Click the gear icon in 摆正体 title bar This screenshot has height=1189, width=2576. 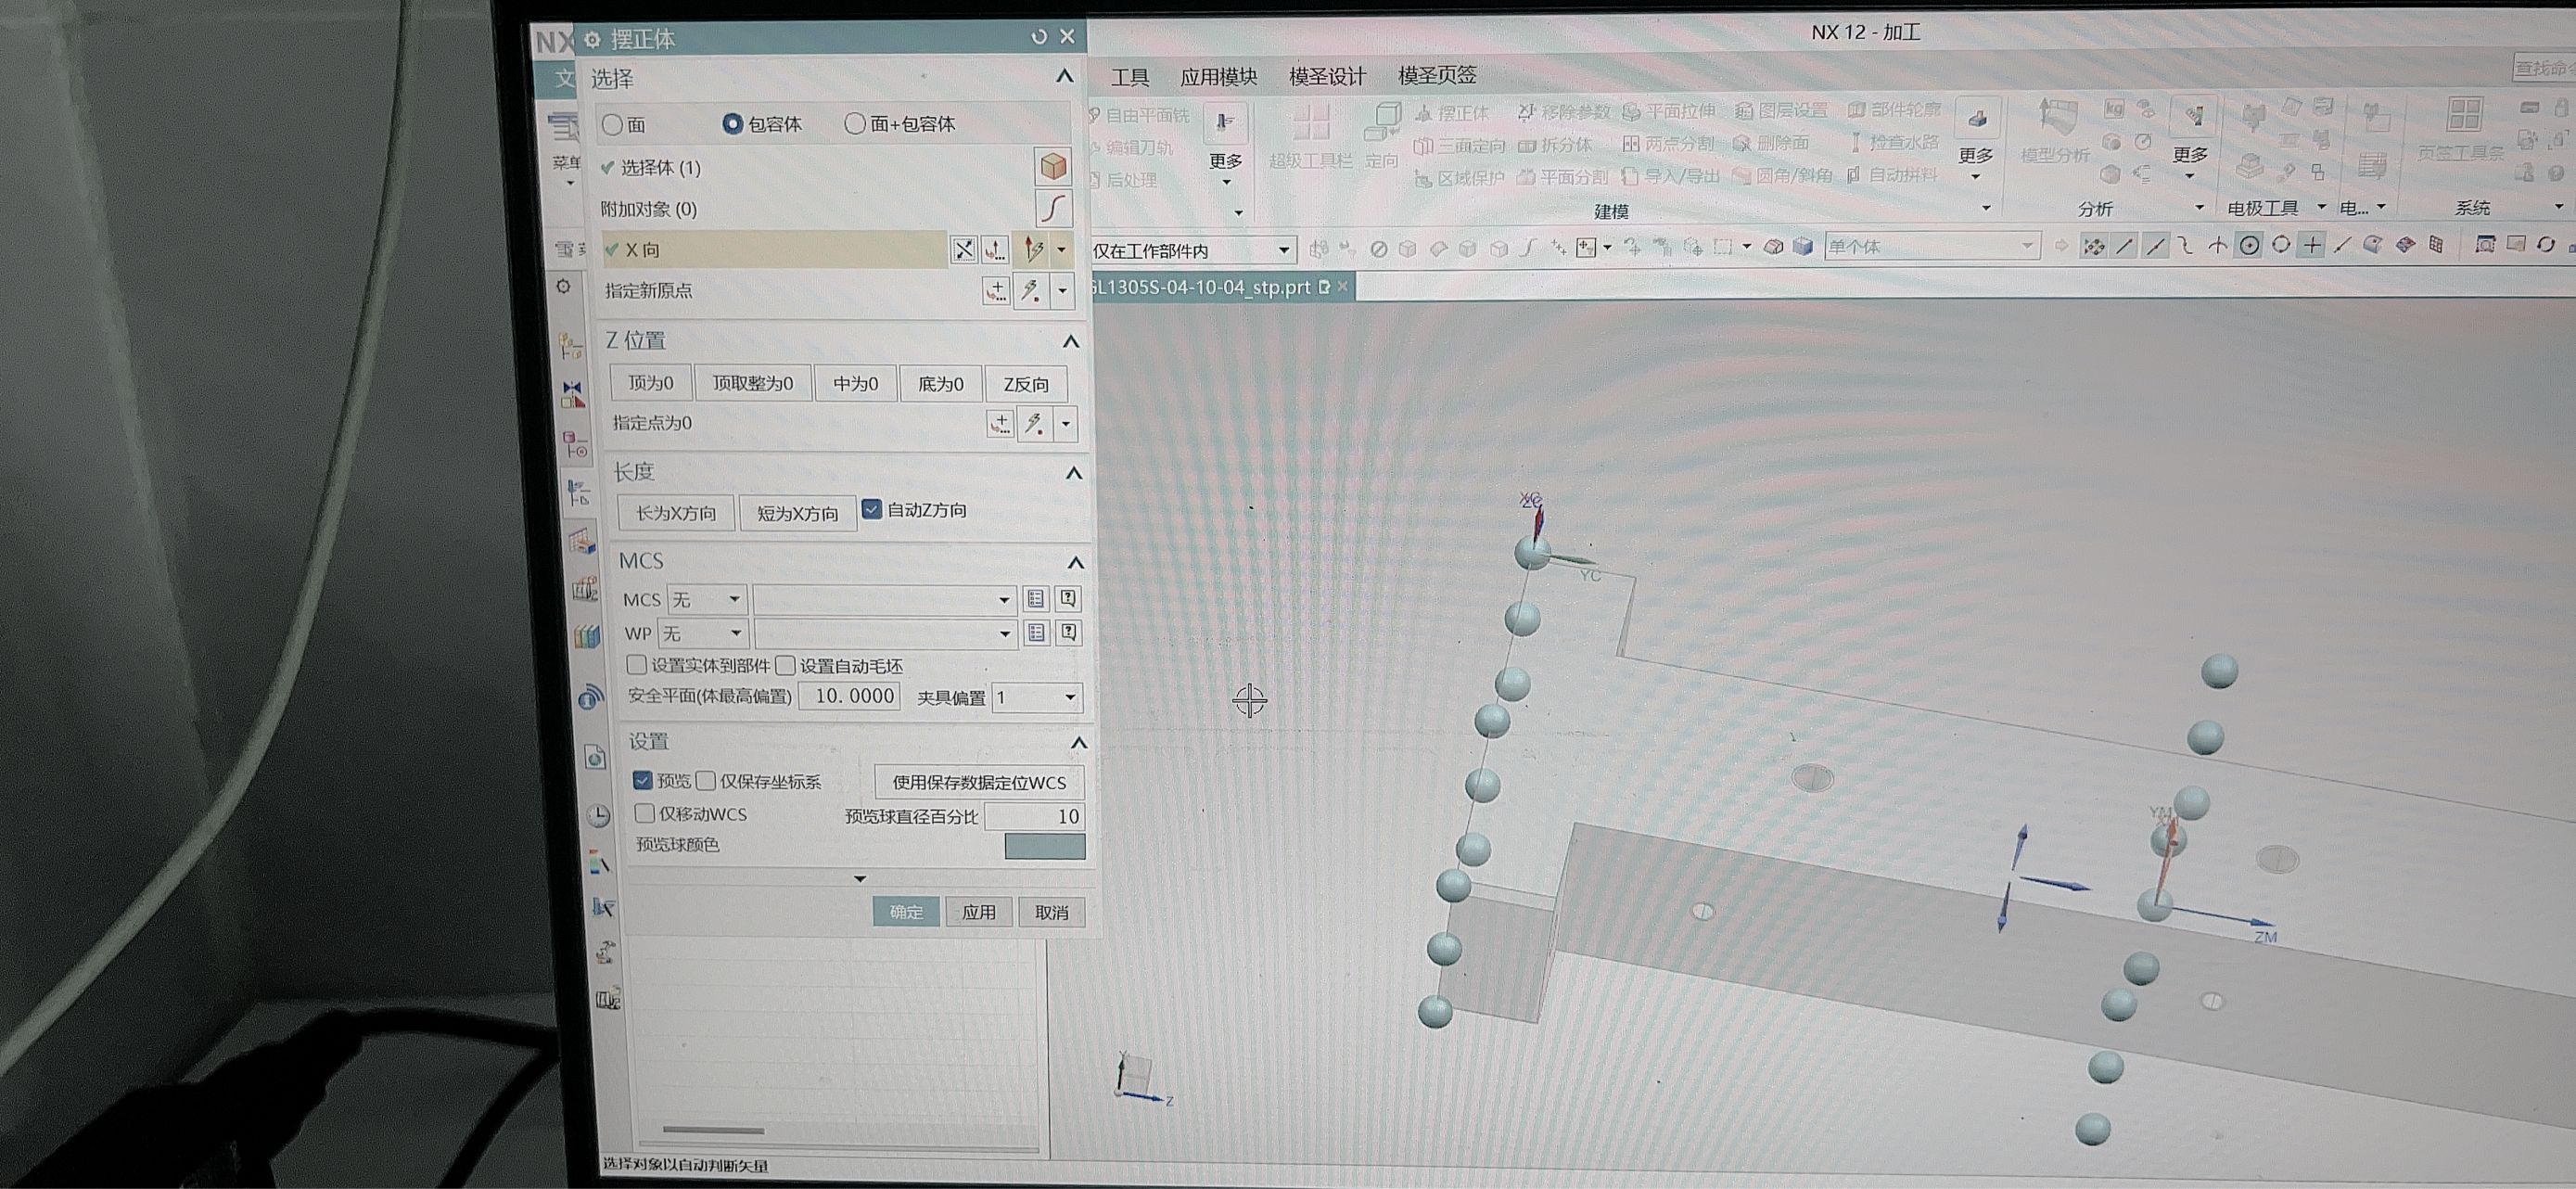point(592,39)
